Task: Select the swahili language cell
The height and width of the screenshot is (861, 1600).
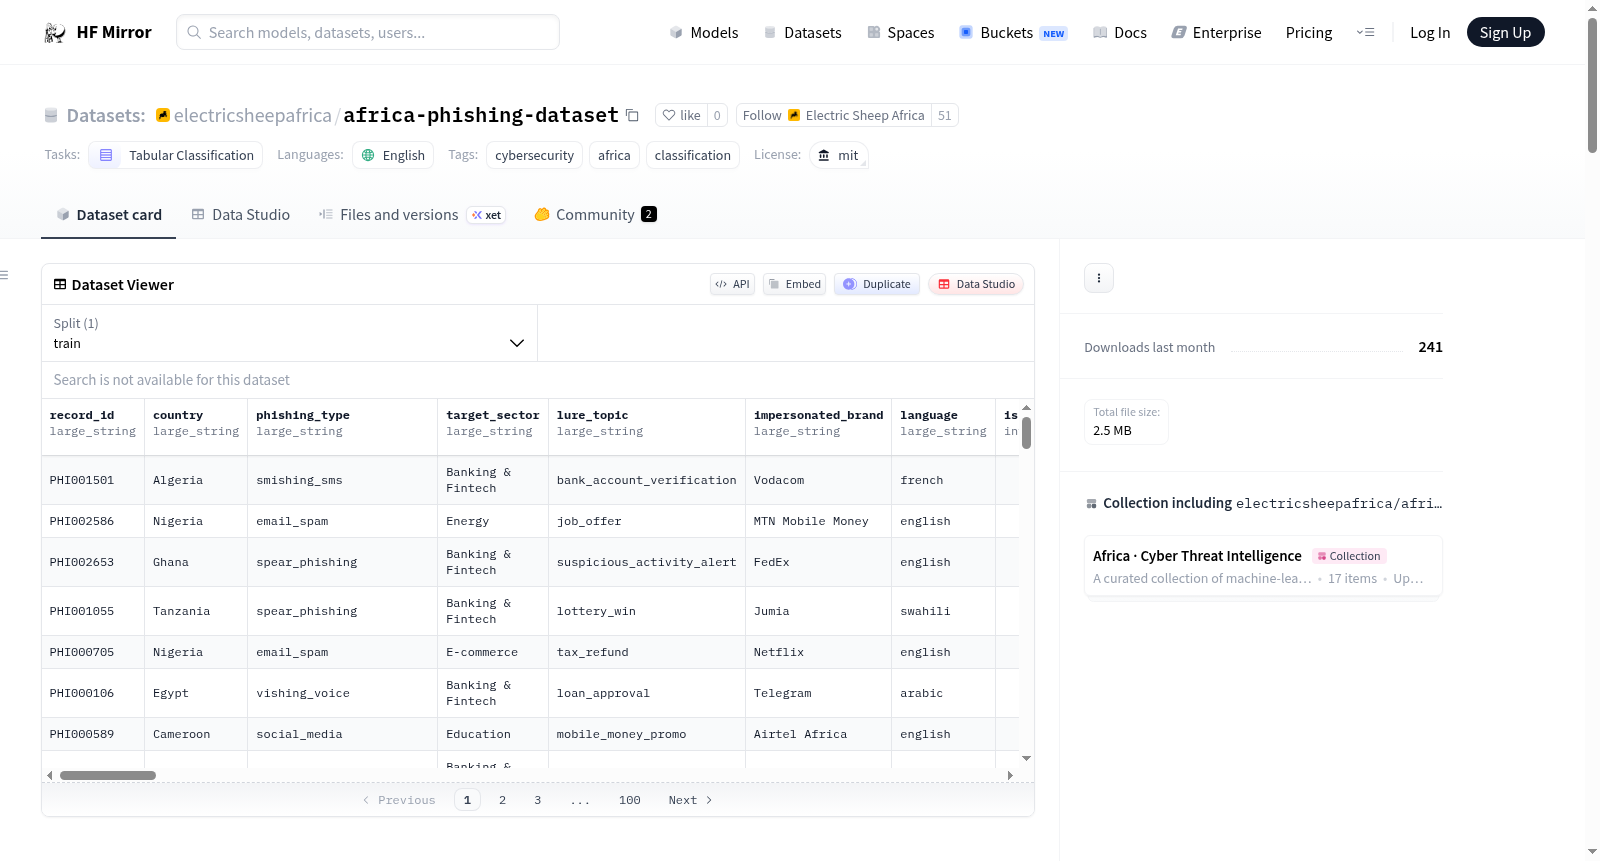Action: [944, 611]
